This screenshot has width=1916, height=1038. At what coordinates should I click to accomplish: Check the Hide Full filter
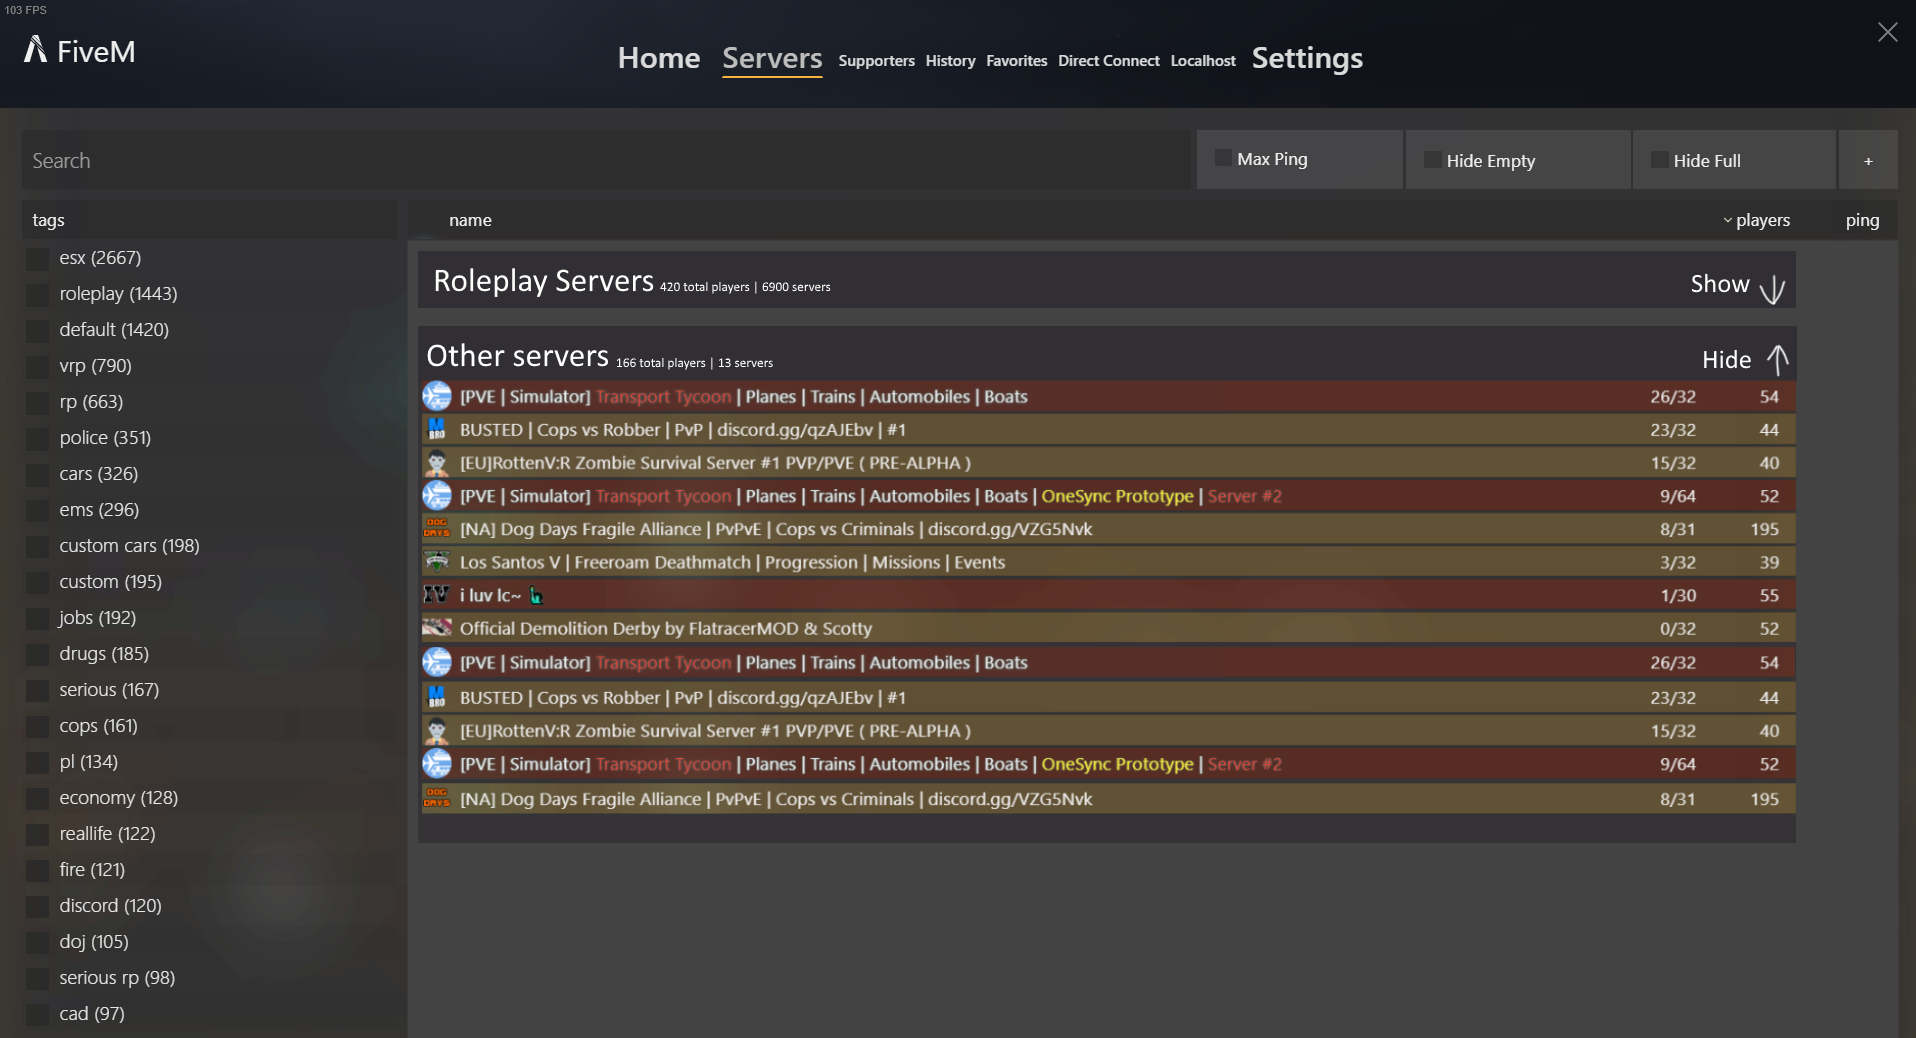(1659, 160)
